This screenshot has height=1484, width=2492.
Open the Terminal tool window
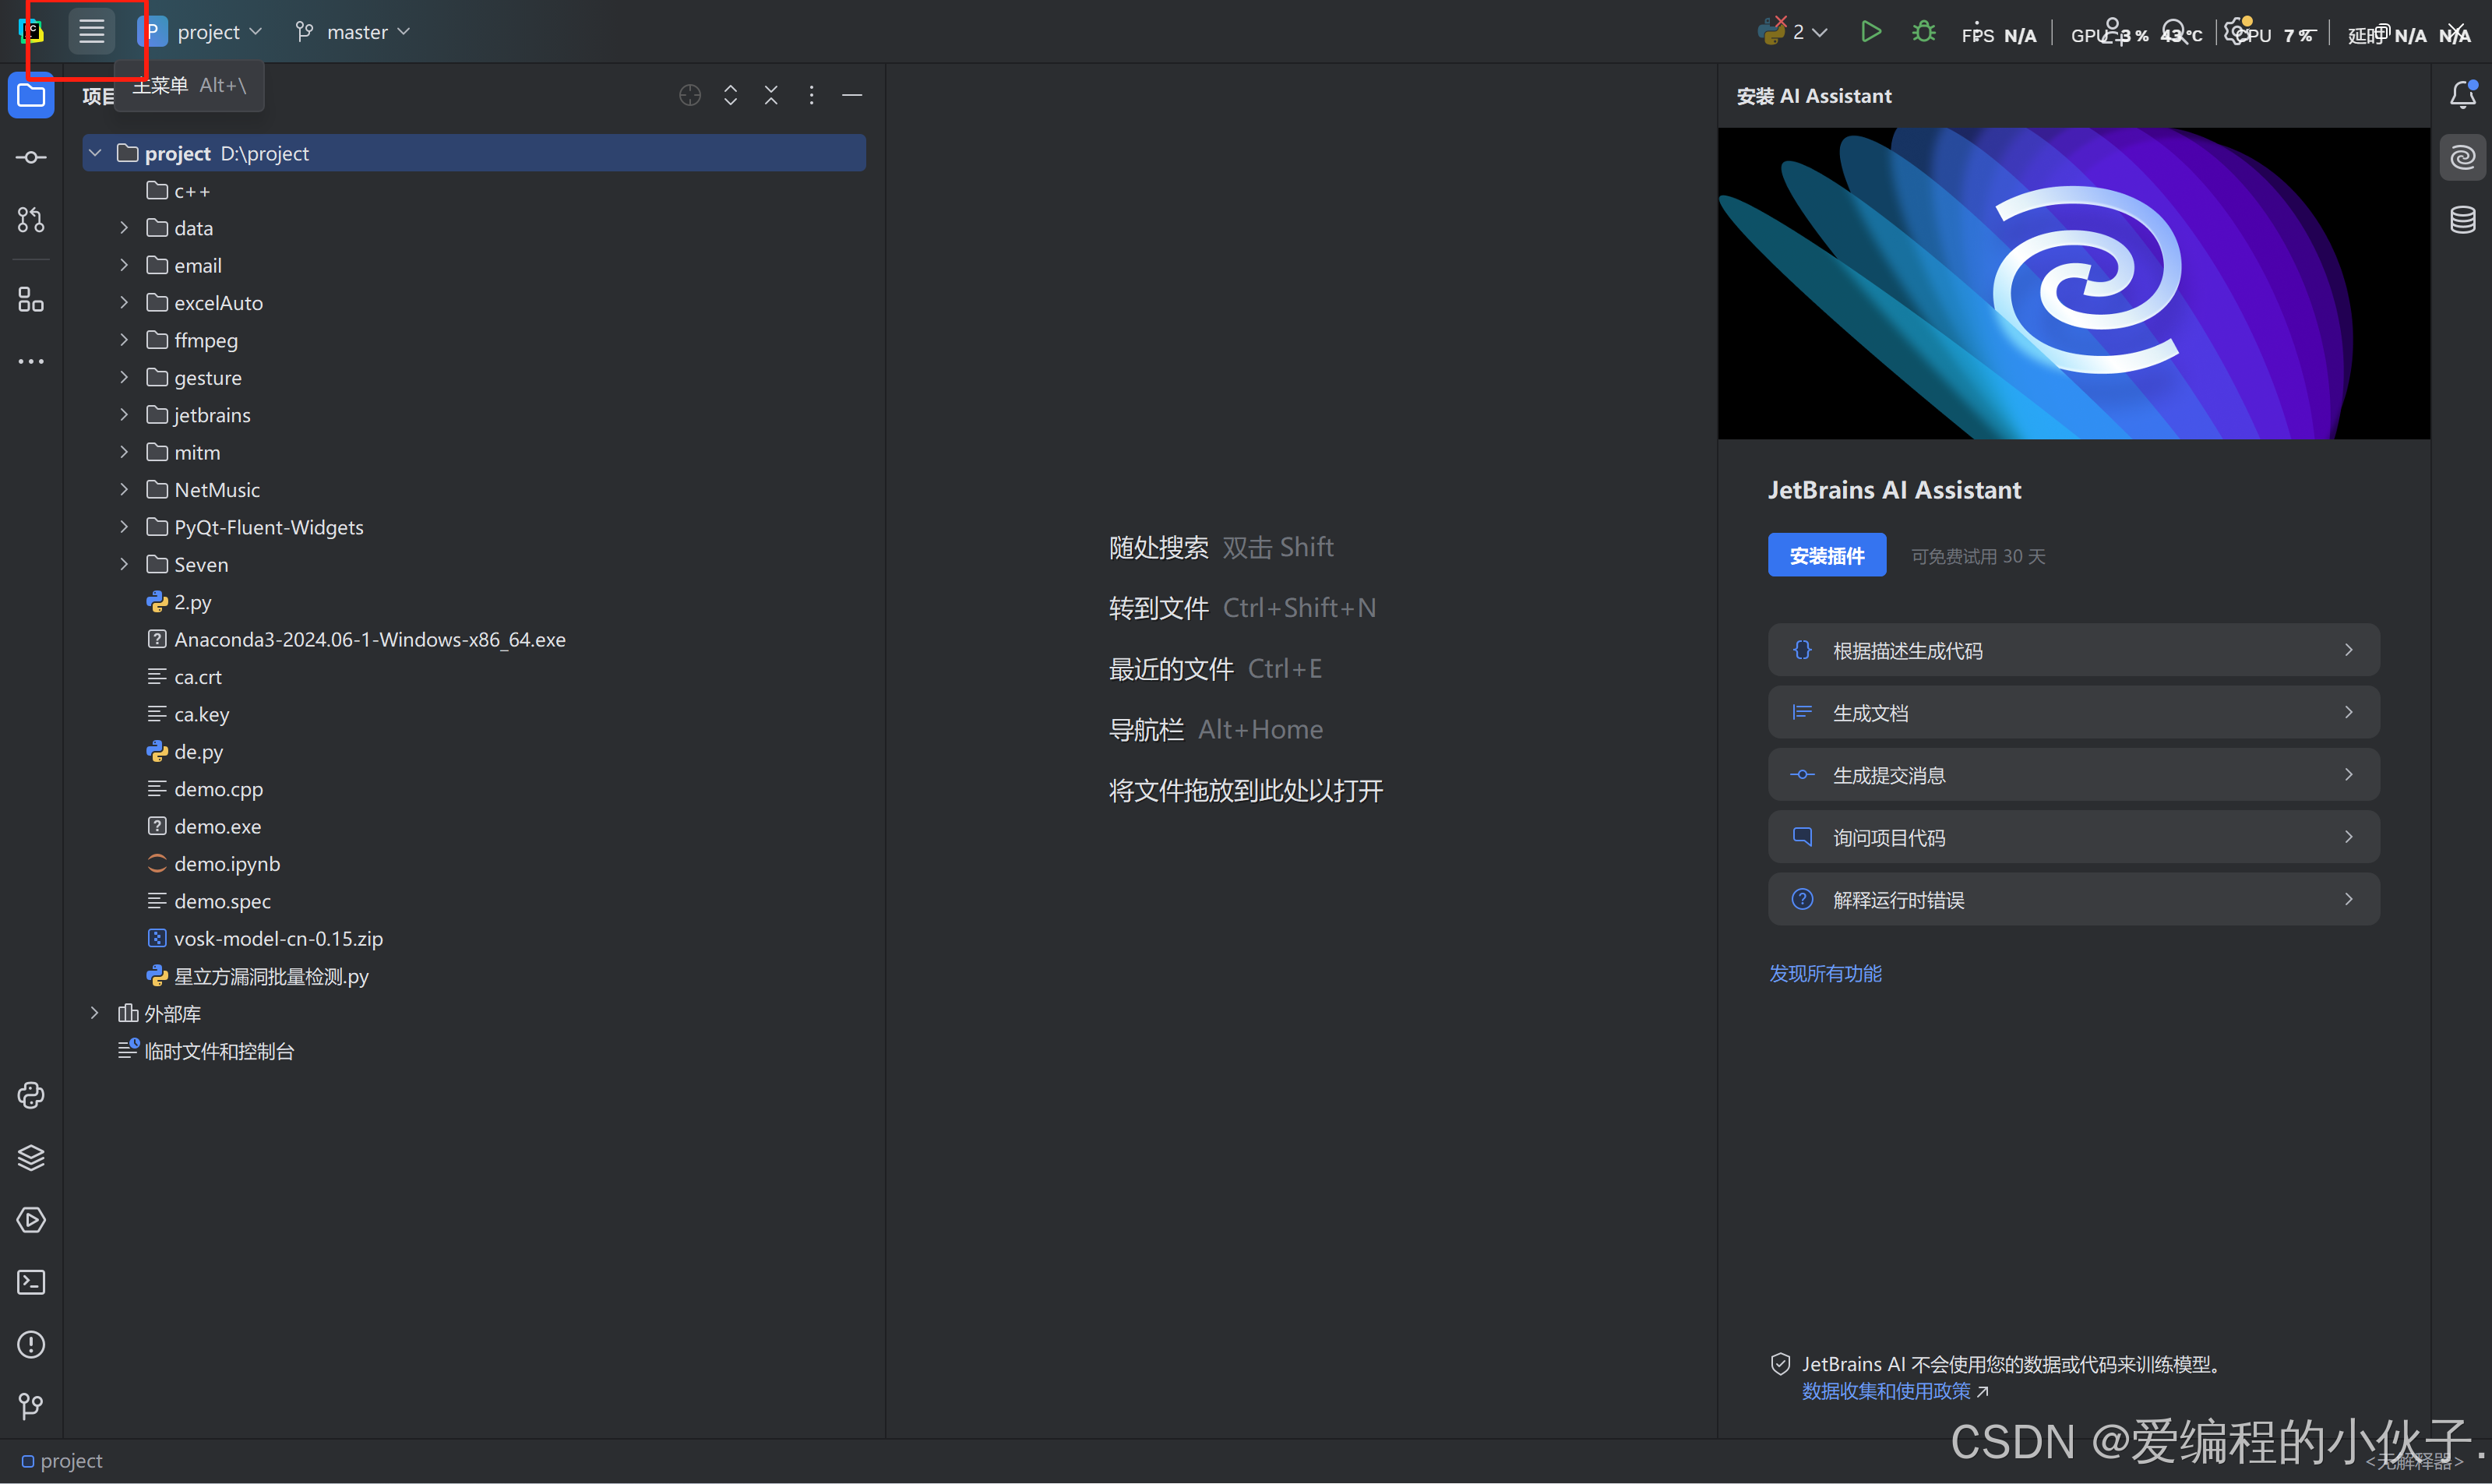coord(31,1282)
